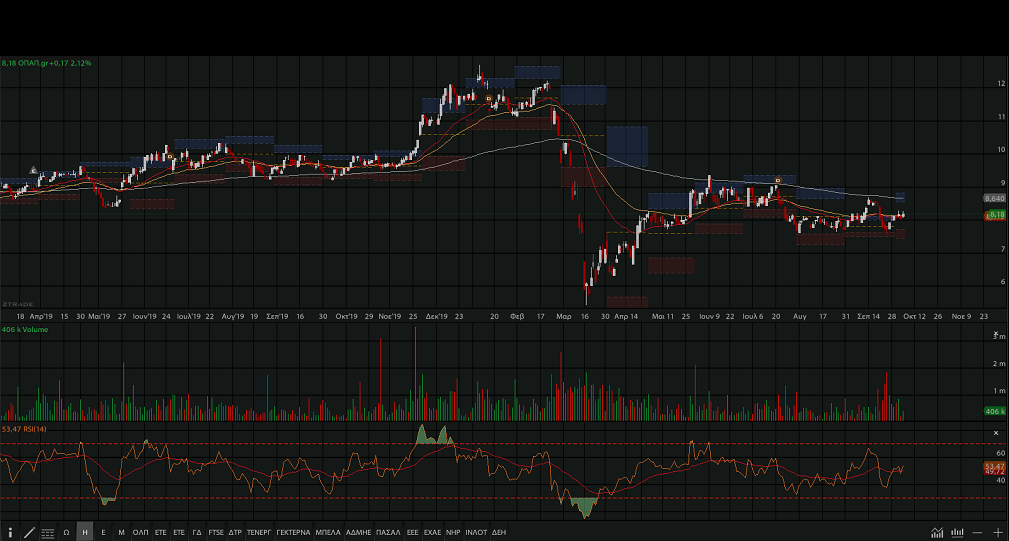This screenshot has height=541, width=1009.
Task: Switch to the M monthly timeframe
Action: click(x=121, y=533)
